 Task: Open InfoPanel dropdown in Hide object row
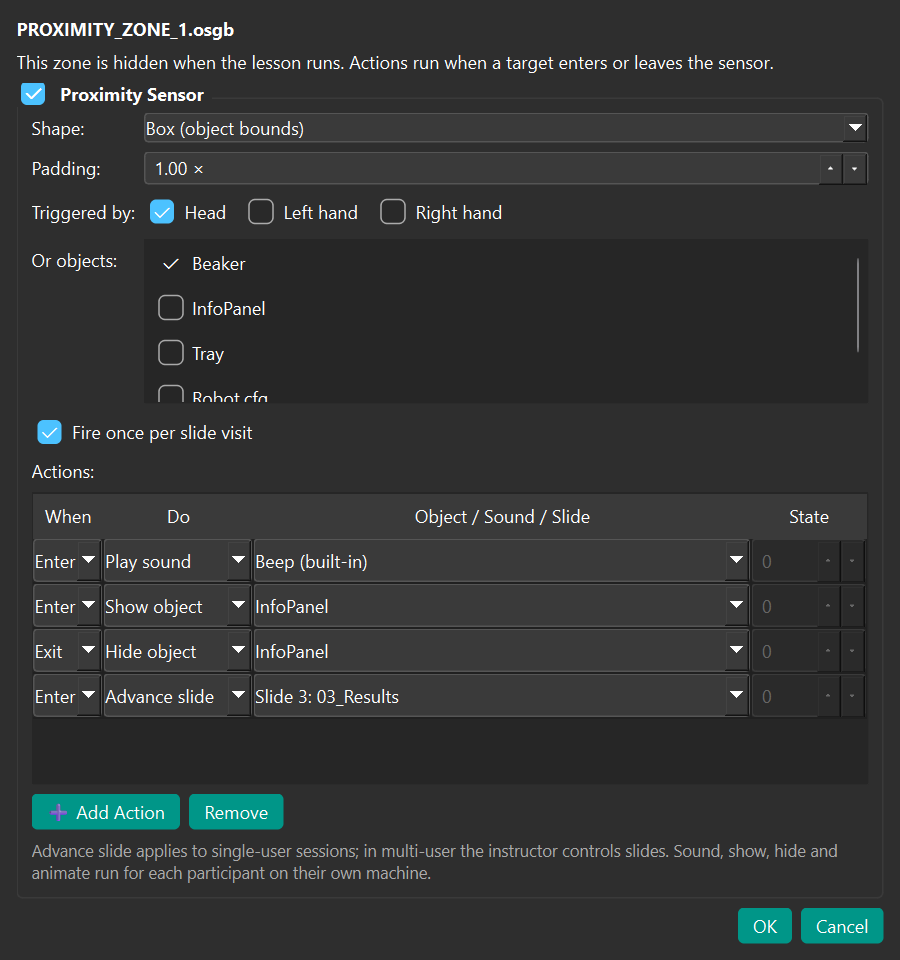pos(501,651)
